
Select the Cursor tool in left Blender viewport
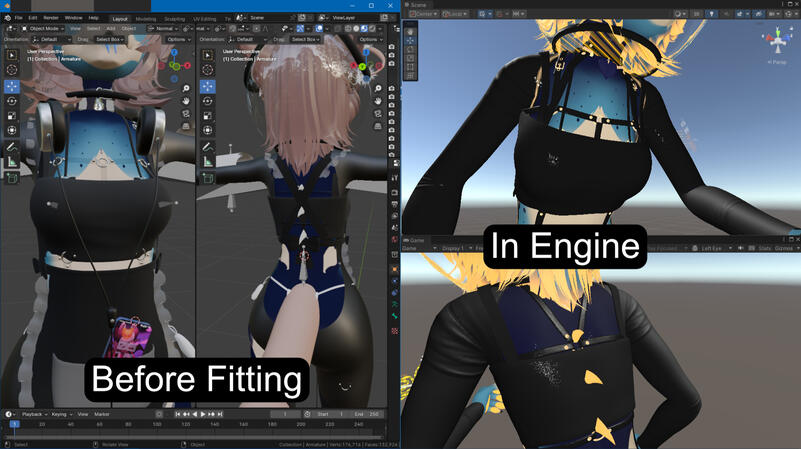pos(12,70)
